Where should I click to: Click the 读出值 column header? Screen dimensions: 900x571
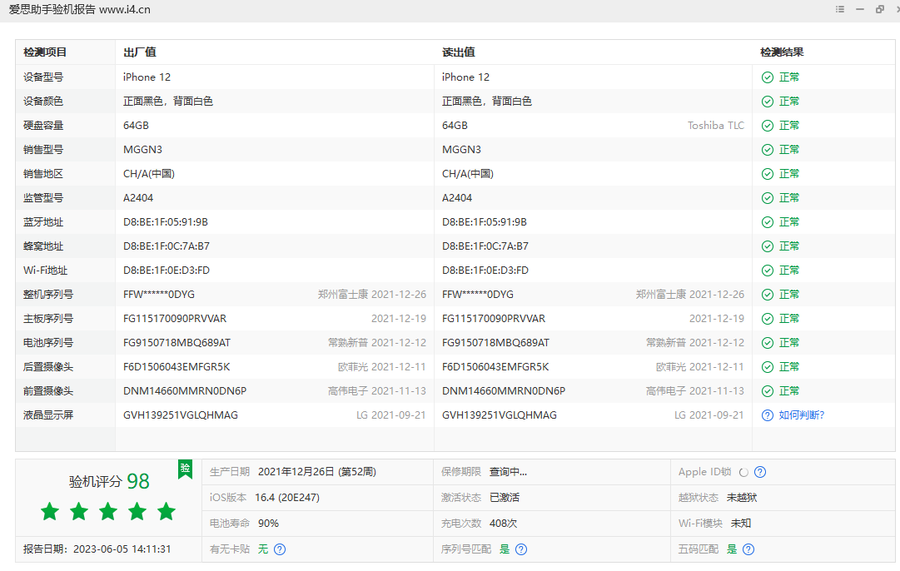click(458, 52)
